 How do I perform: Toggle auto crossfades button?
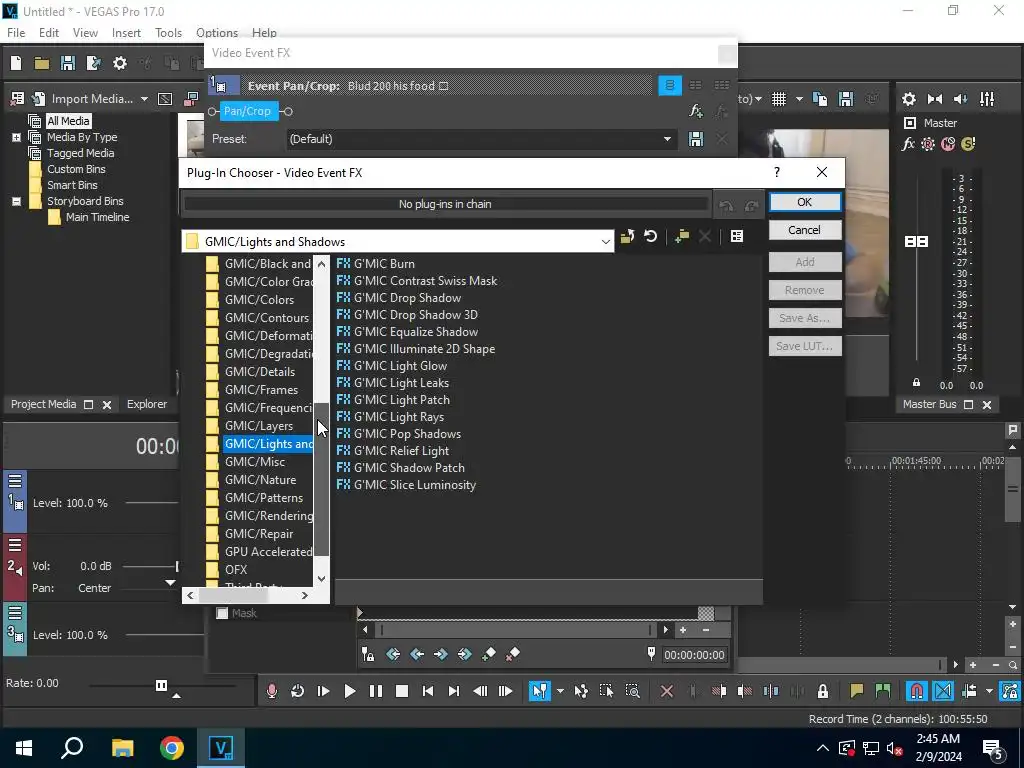[943, 691]
